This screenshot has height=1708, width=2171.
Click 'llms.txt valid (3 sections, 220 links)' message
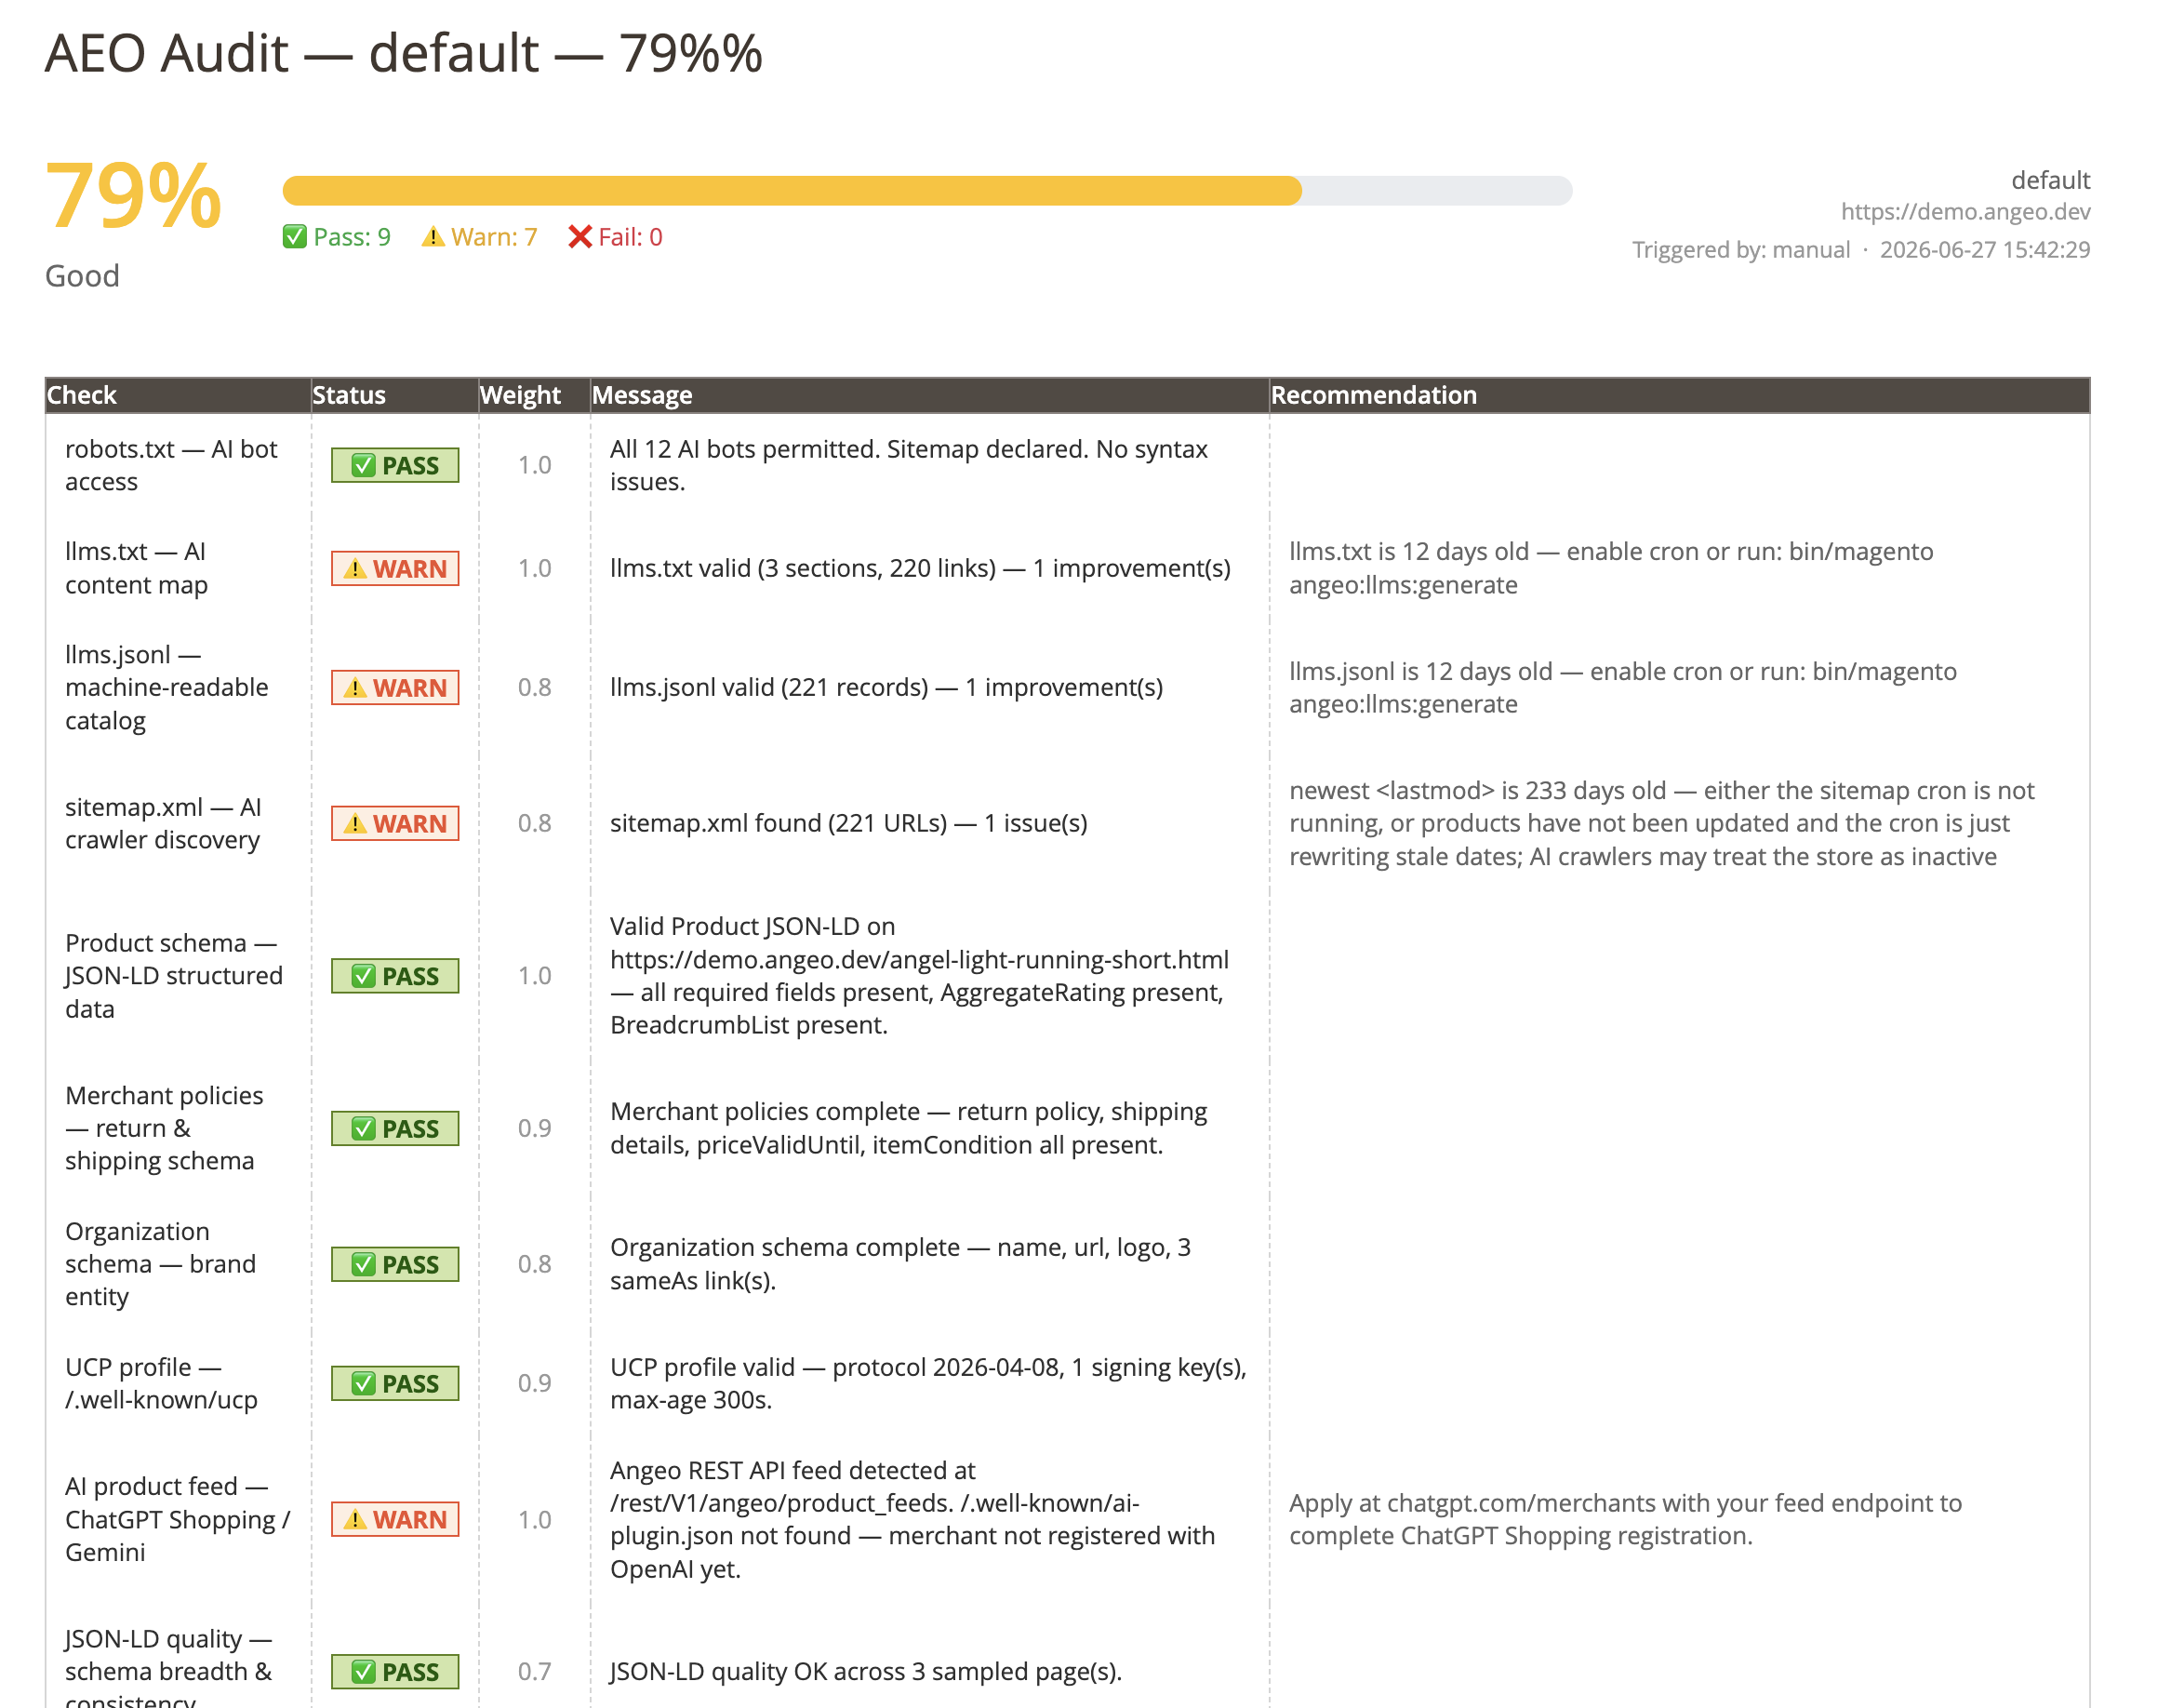(920, 568)
